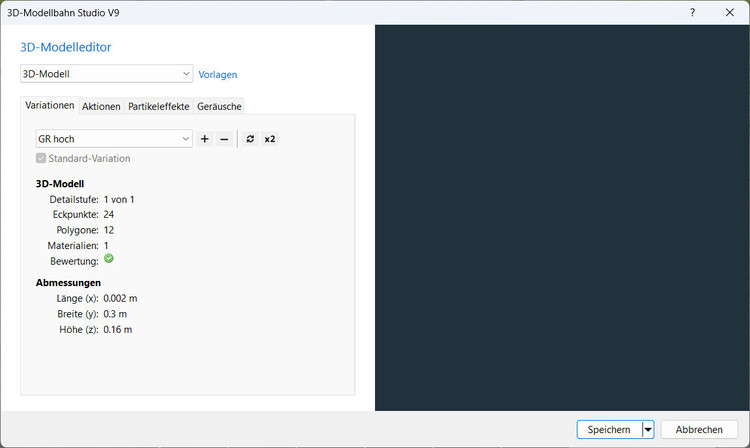Remove the variation with minus icon
The image size is (750, 448).
point(224,139)
